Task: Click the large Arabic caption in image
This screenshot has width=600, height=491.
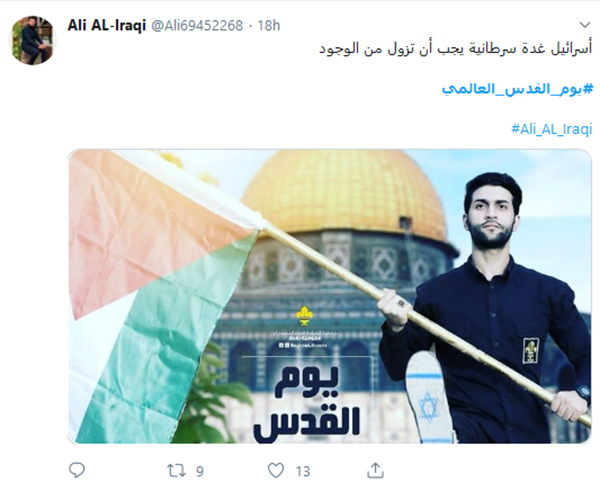Action: 307,406
